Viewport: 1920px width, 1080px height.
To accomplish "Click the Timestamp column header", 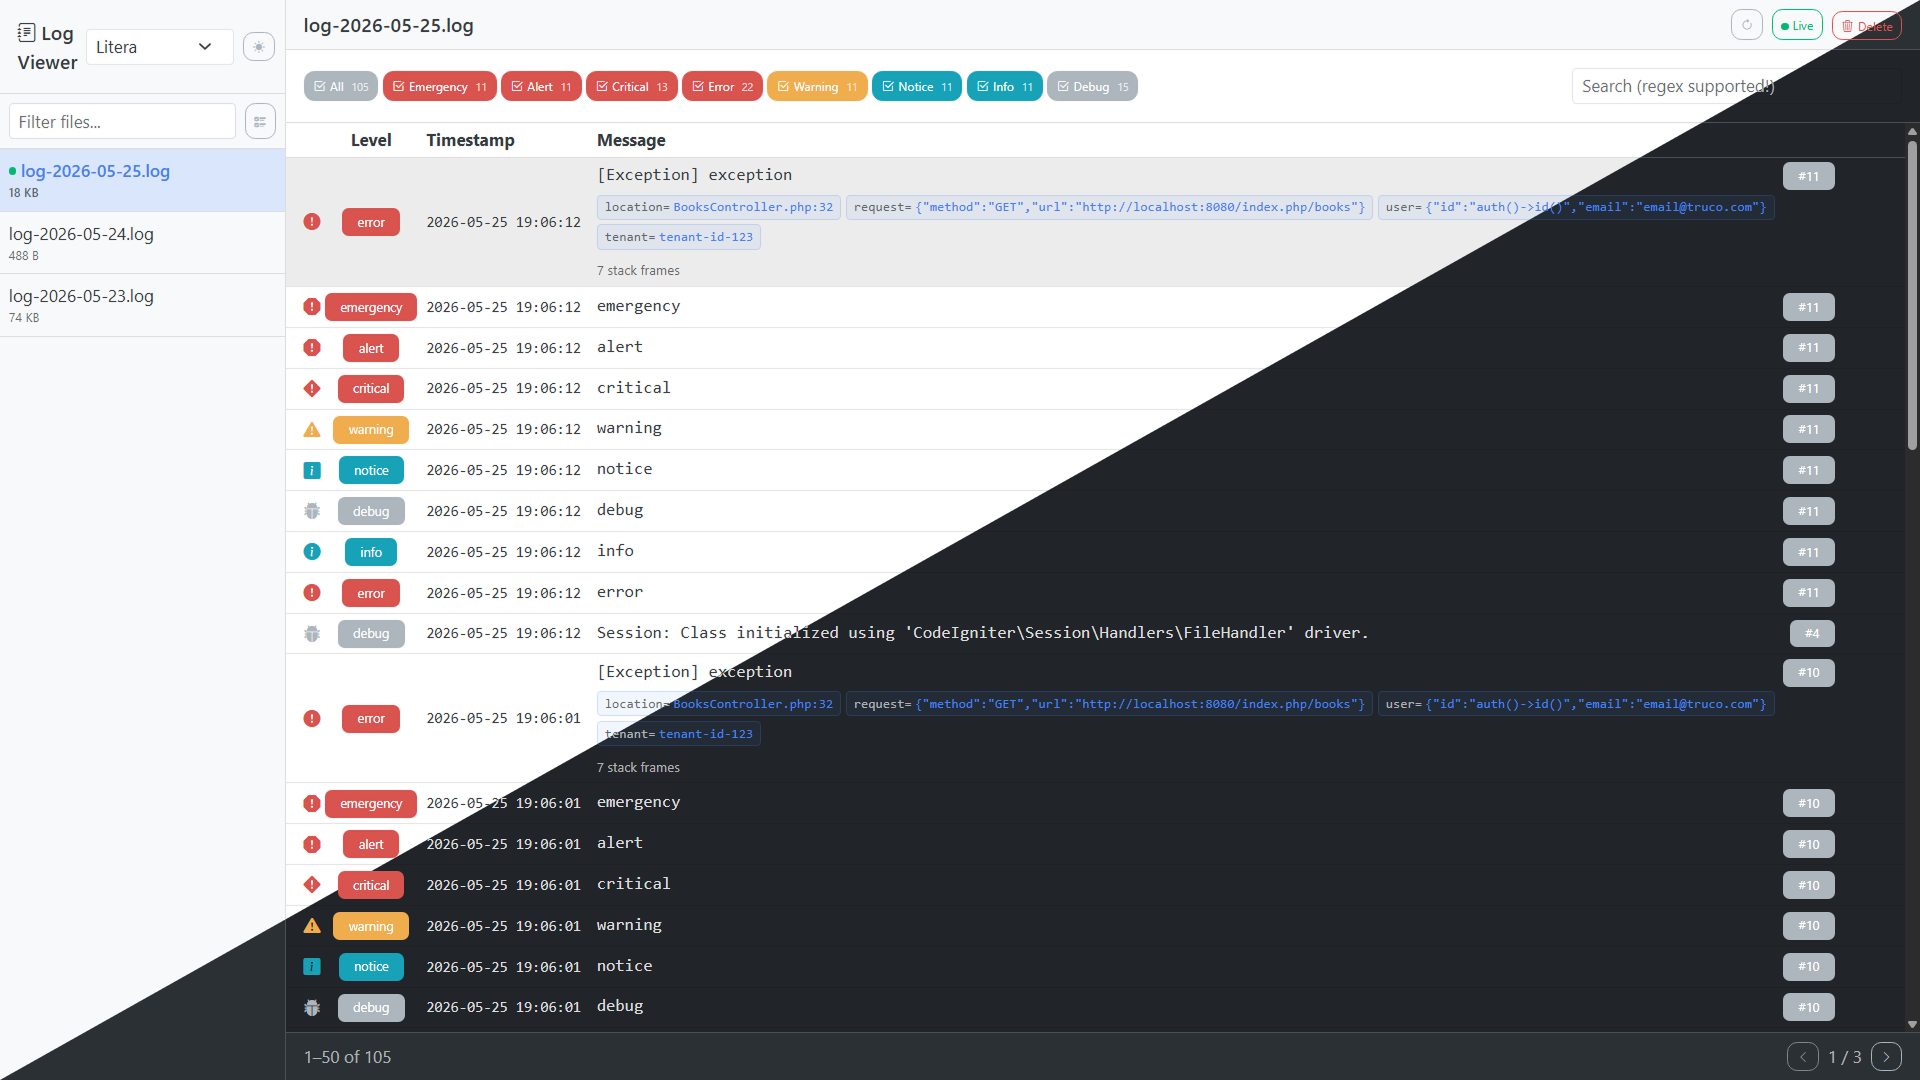I will point(470,140).
